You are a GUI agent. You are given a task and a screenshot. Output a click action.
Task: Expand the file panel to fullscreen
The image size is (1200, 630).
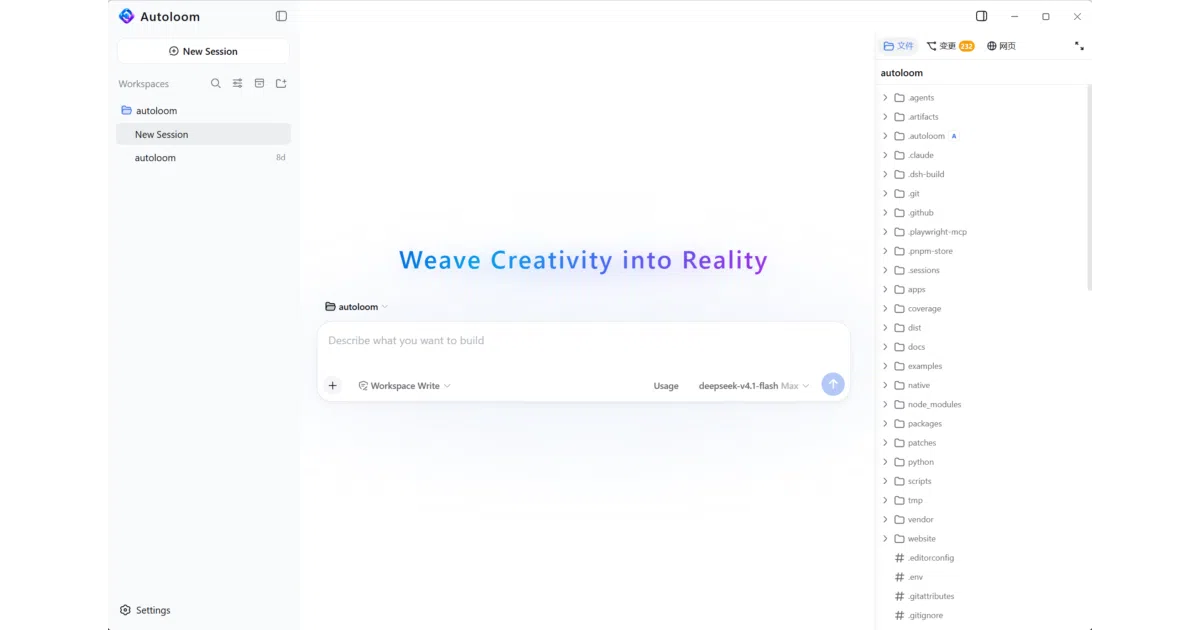(1079, 46)
